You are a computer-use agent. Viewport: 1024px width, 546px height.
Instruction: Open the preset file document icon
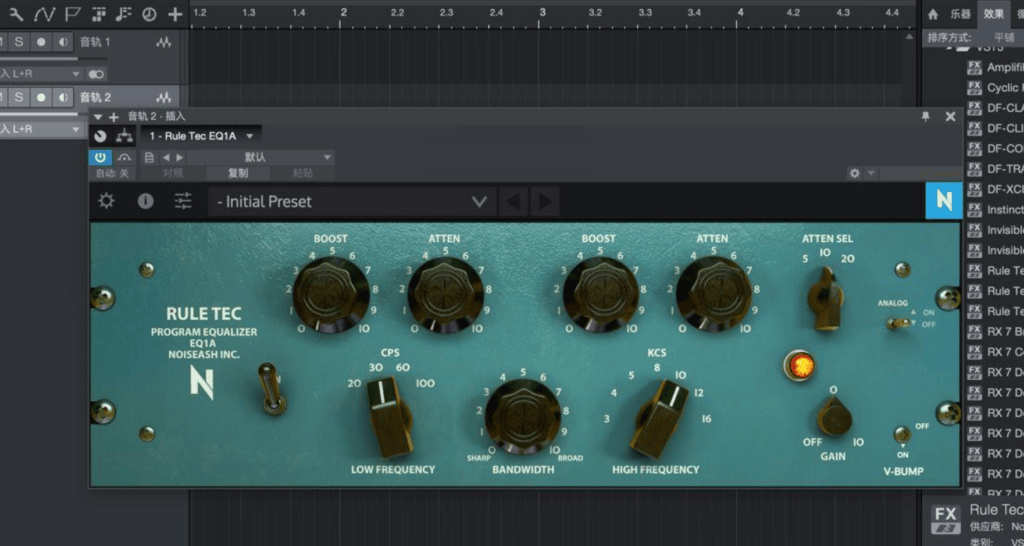(x=149, y=157)
